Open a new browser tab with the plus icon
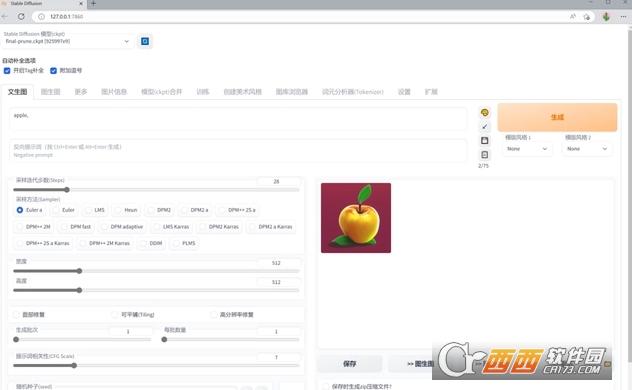The image size is (632, 390). pyautogui.click(x=93, y=4)
